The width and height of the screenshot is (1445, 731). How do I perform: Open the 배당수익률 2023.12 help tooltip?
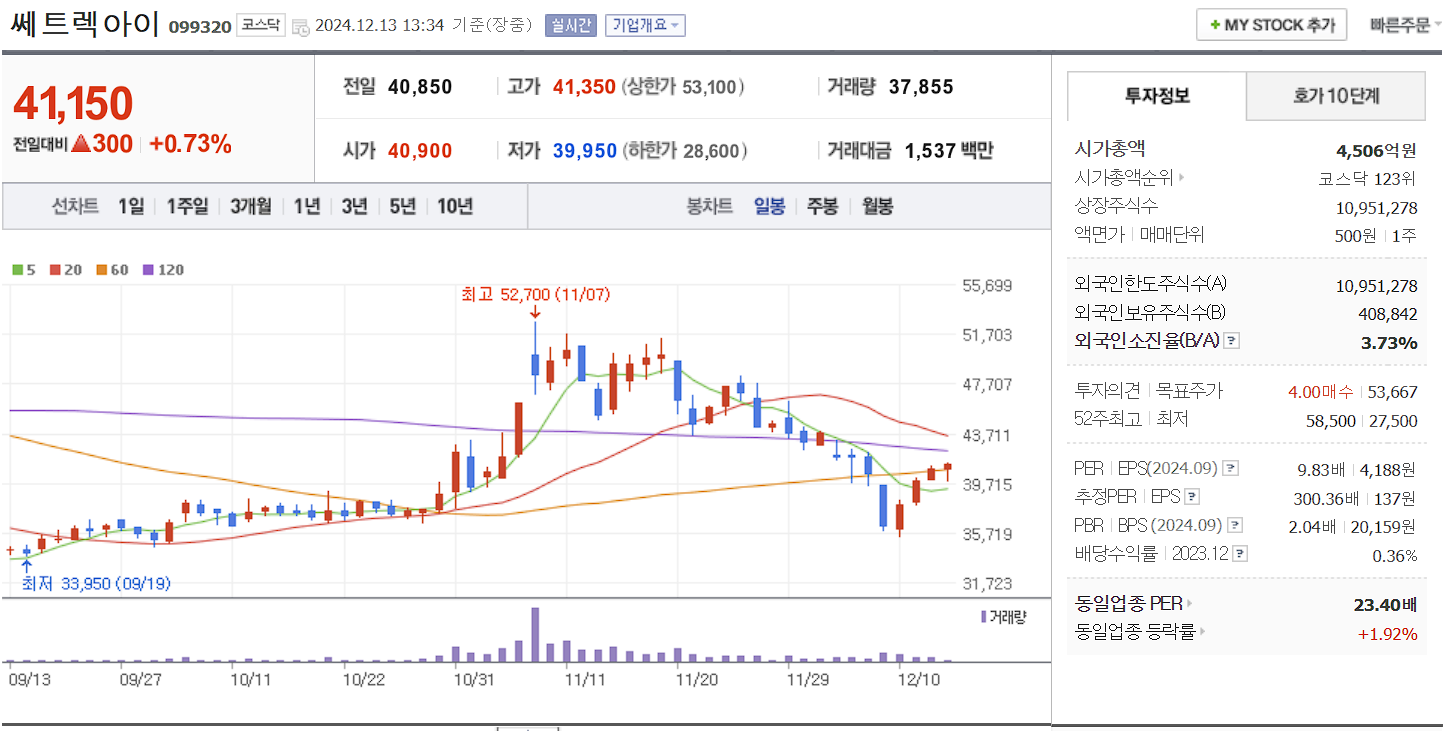[x=1239, y=551]
